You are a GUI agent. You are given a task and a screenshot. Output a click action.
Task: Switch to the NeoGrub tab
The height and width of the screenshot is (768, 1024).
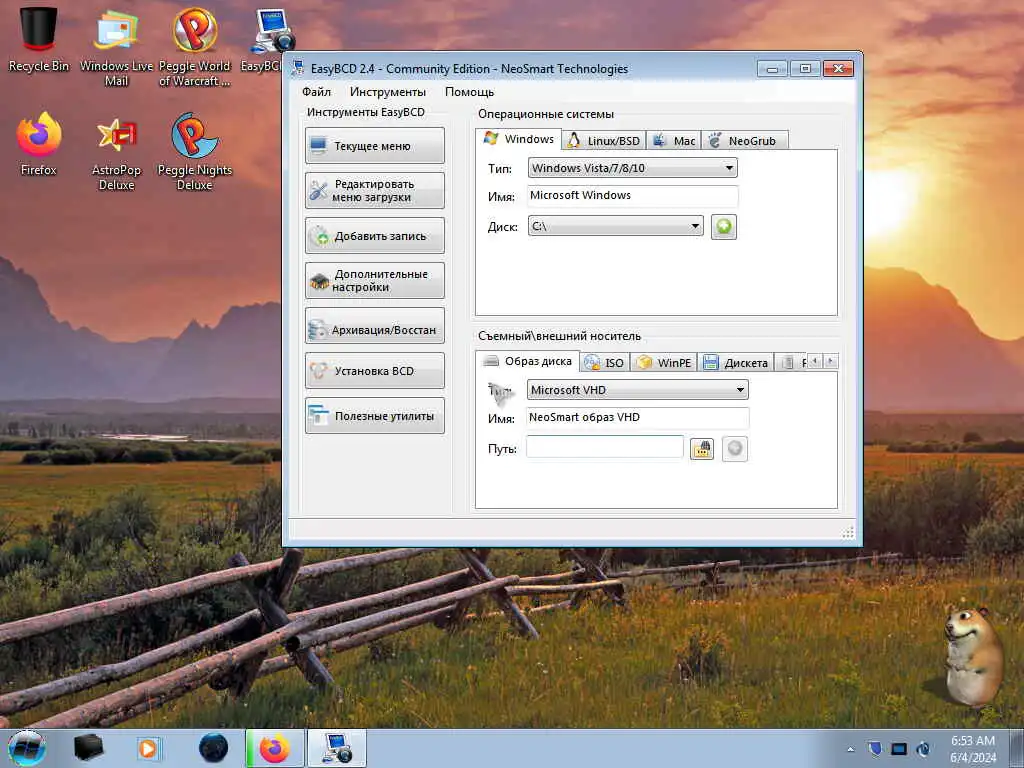744,140
